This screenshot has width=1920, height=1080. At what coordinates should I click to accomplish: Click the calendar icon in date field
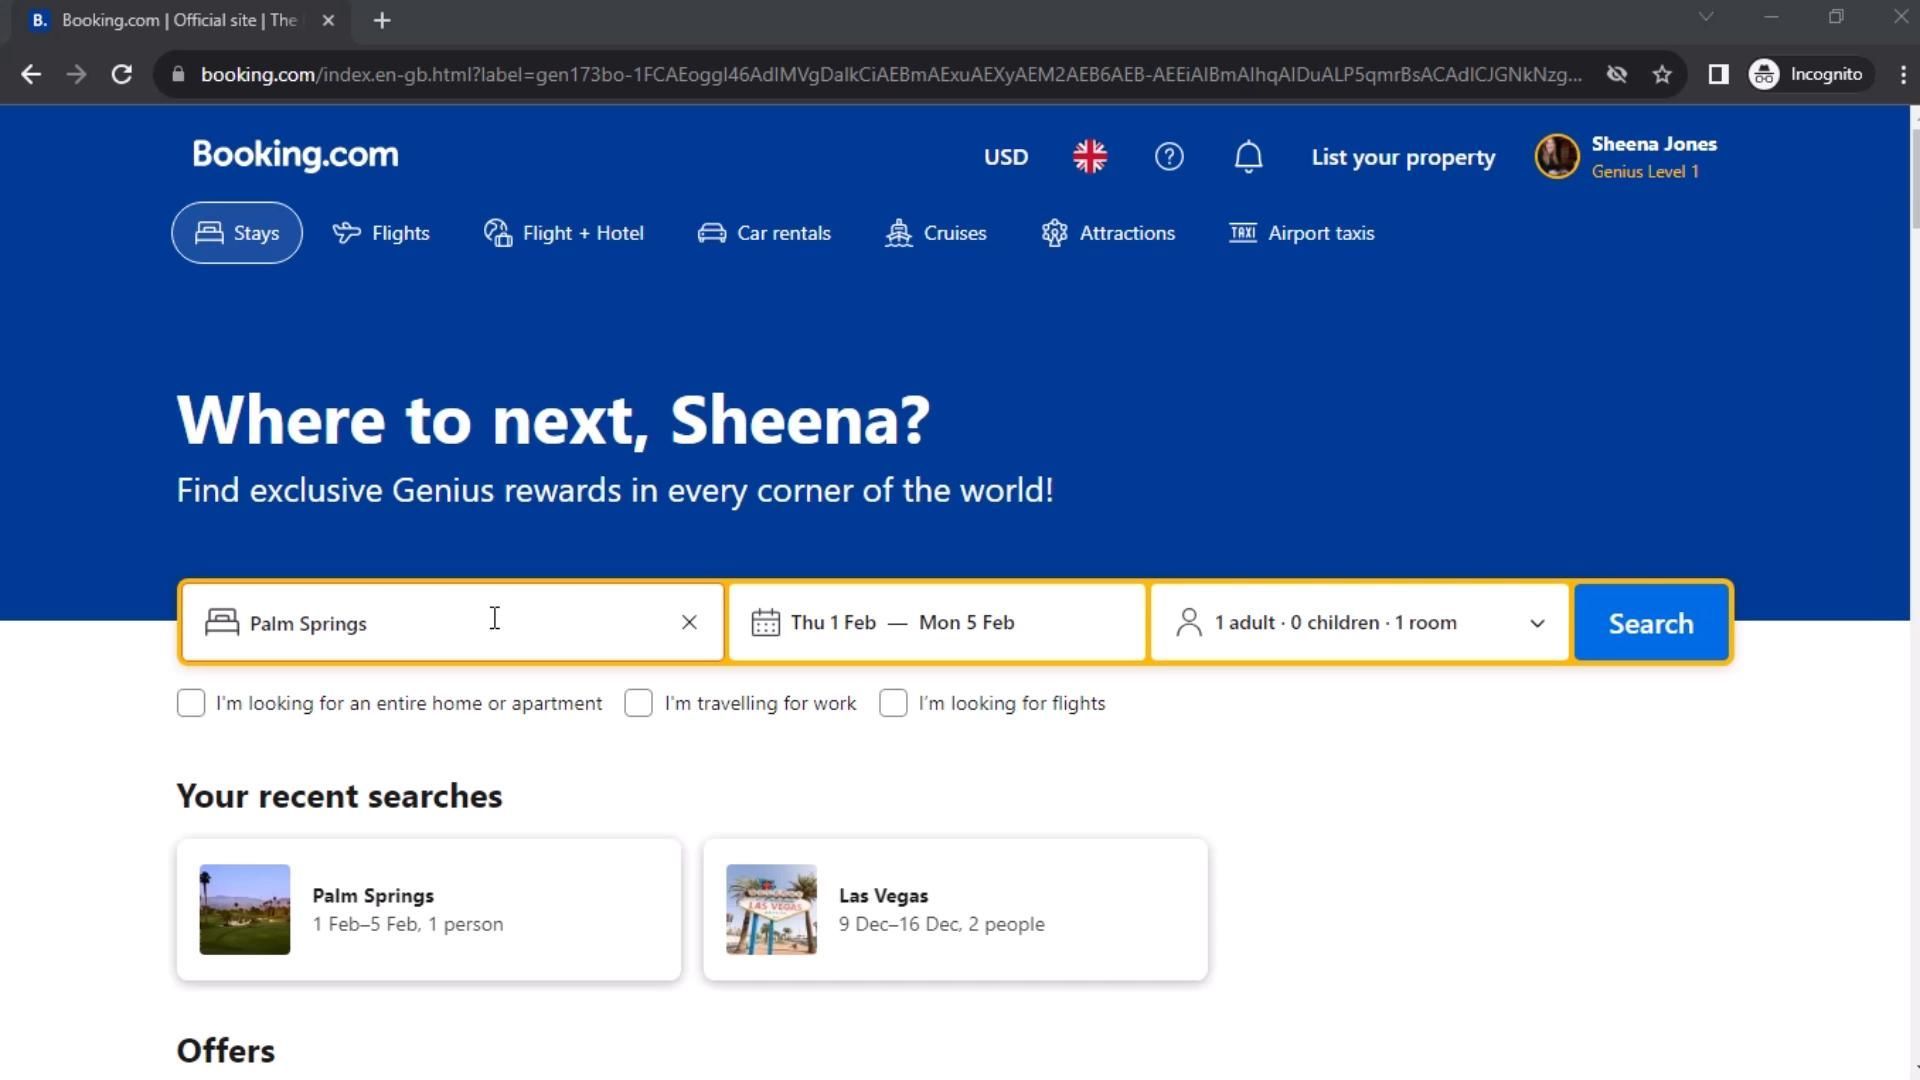pos(765,622)
